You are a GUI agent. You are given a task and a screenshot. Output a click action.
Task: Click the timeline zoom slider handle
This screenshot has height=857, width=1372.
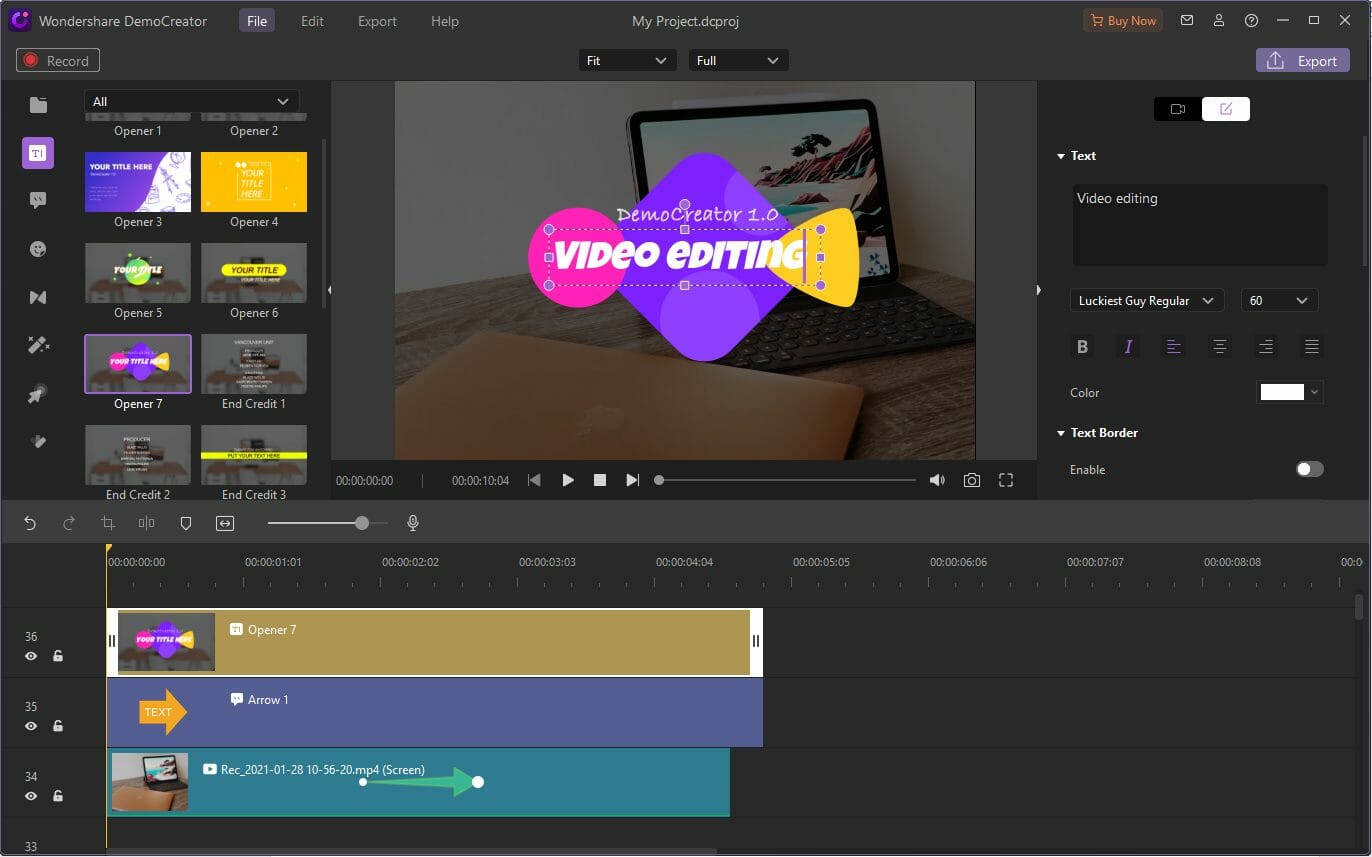pos(362,523)
